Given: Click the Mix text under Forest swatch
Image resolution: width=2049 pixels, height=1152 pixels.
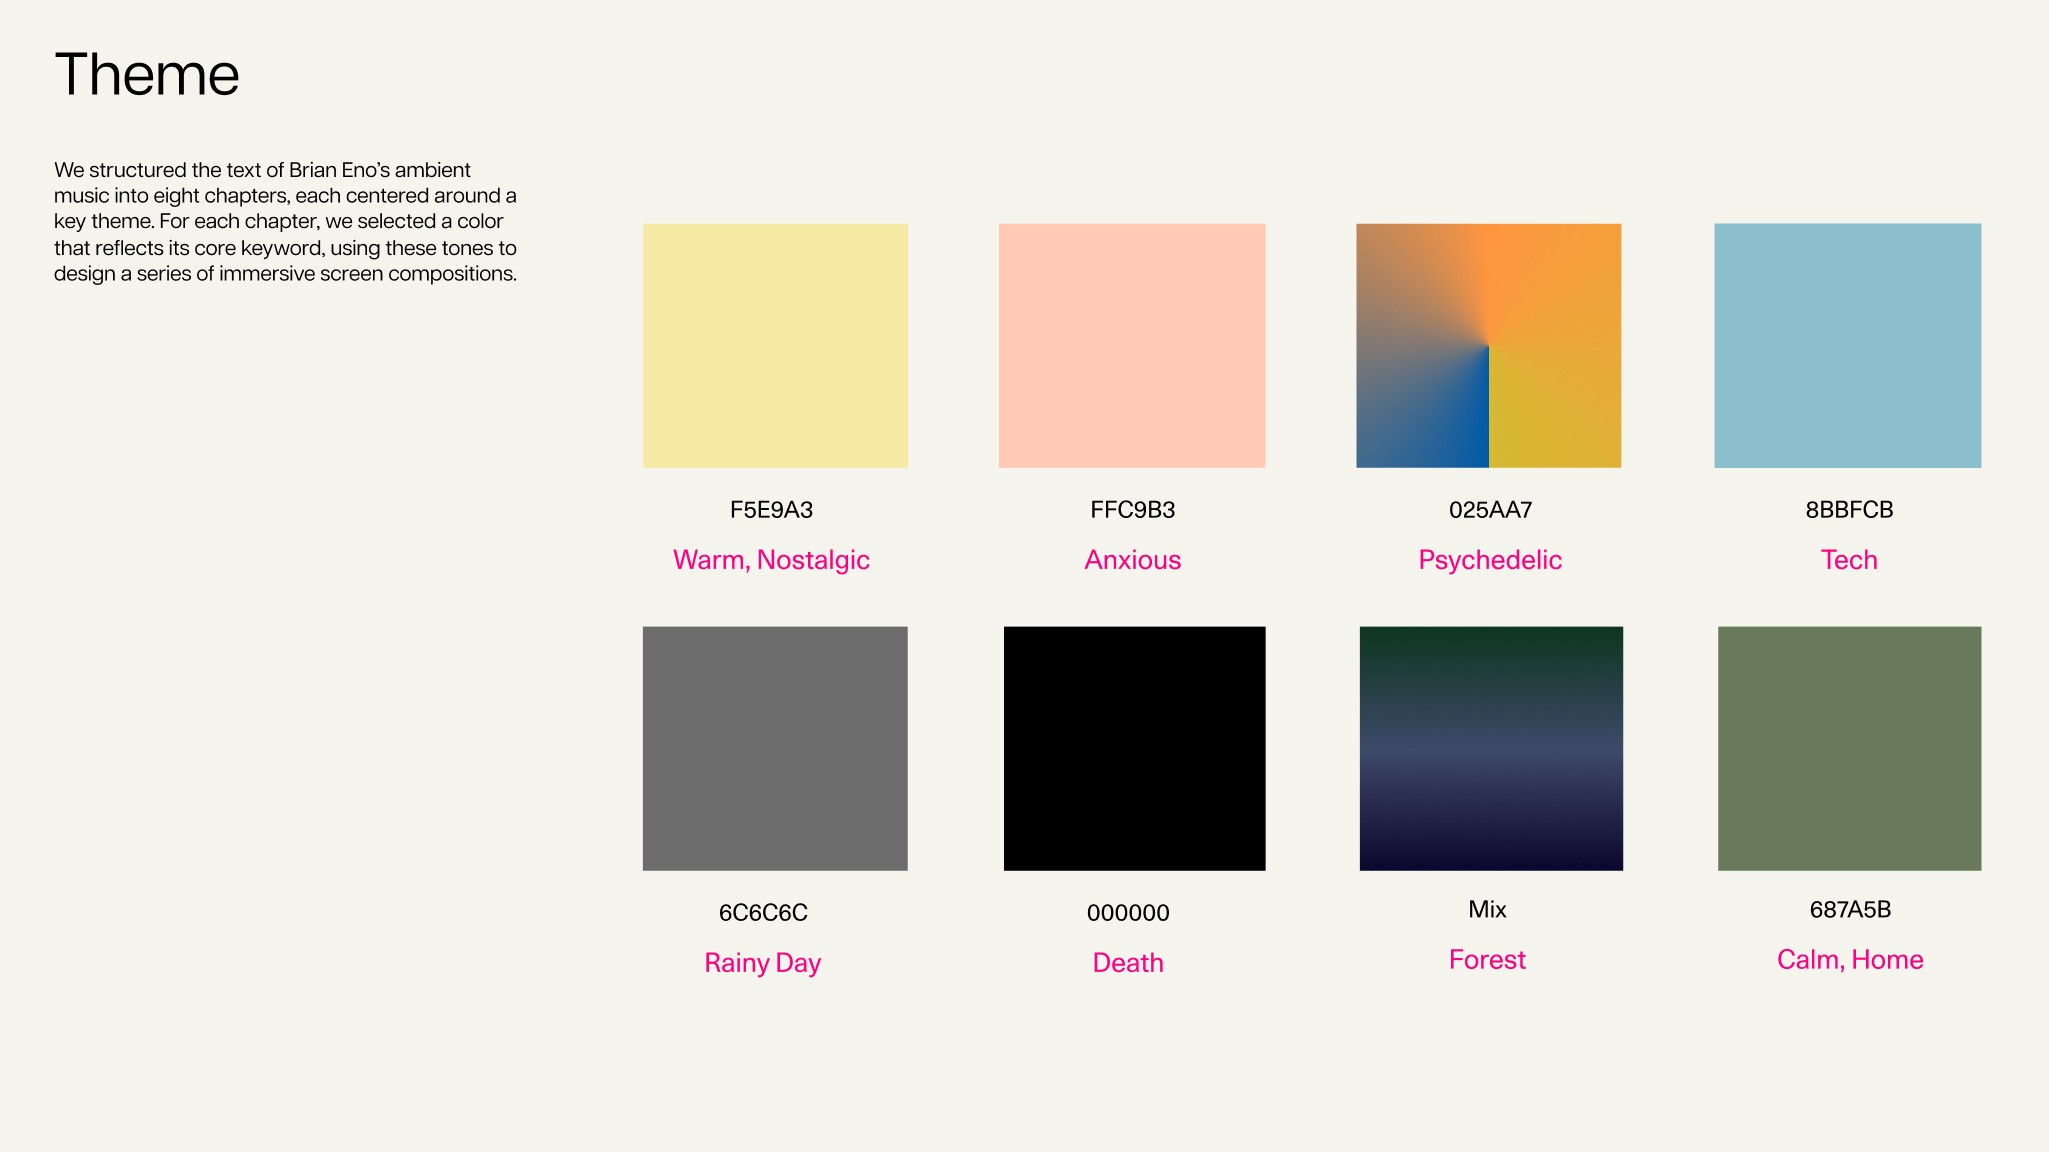Looking at the screenshot, I should (1487, 909).
